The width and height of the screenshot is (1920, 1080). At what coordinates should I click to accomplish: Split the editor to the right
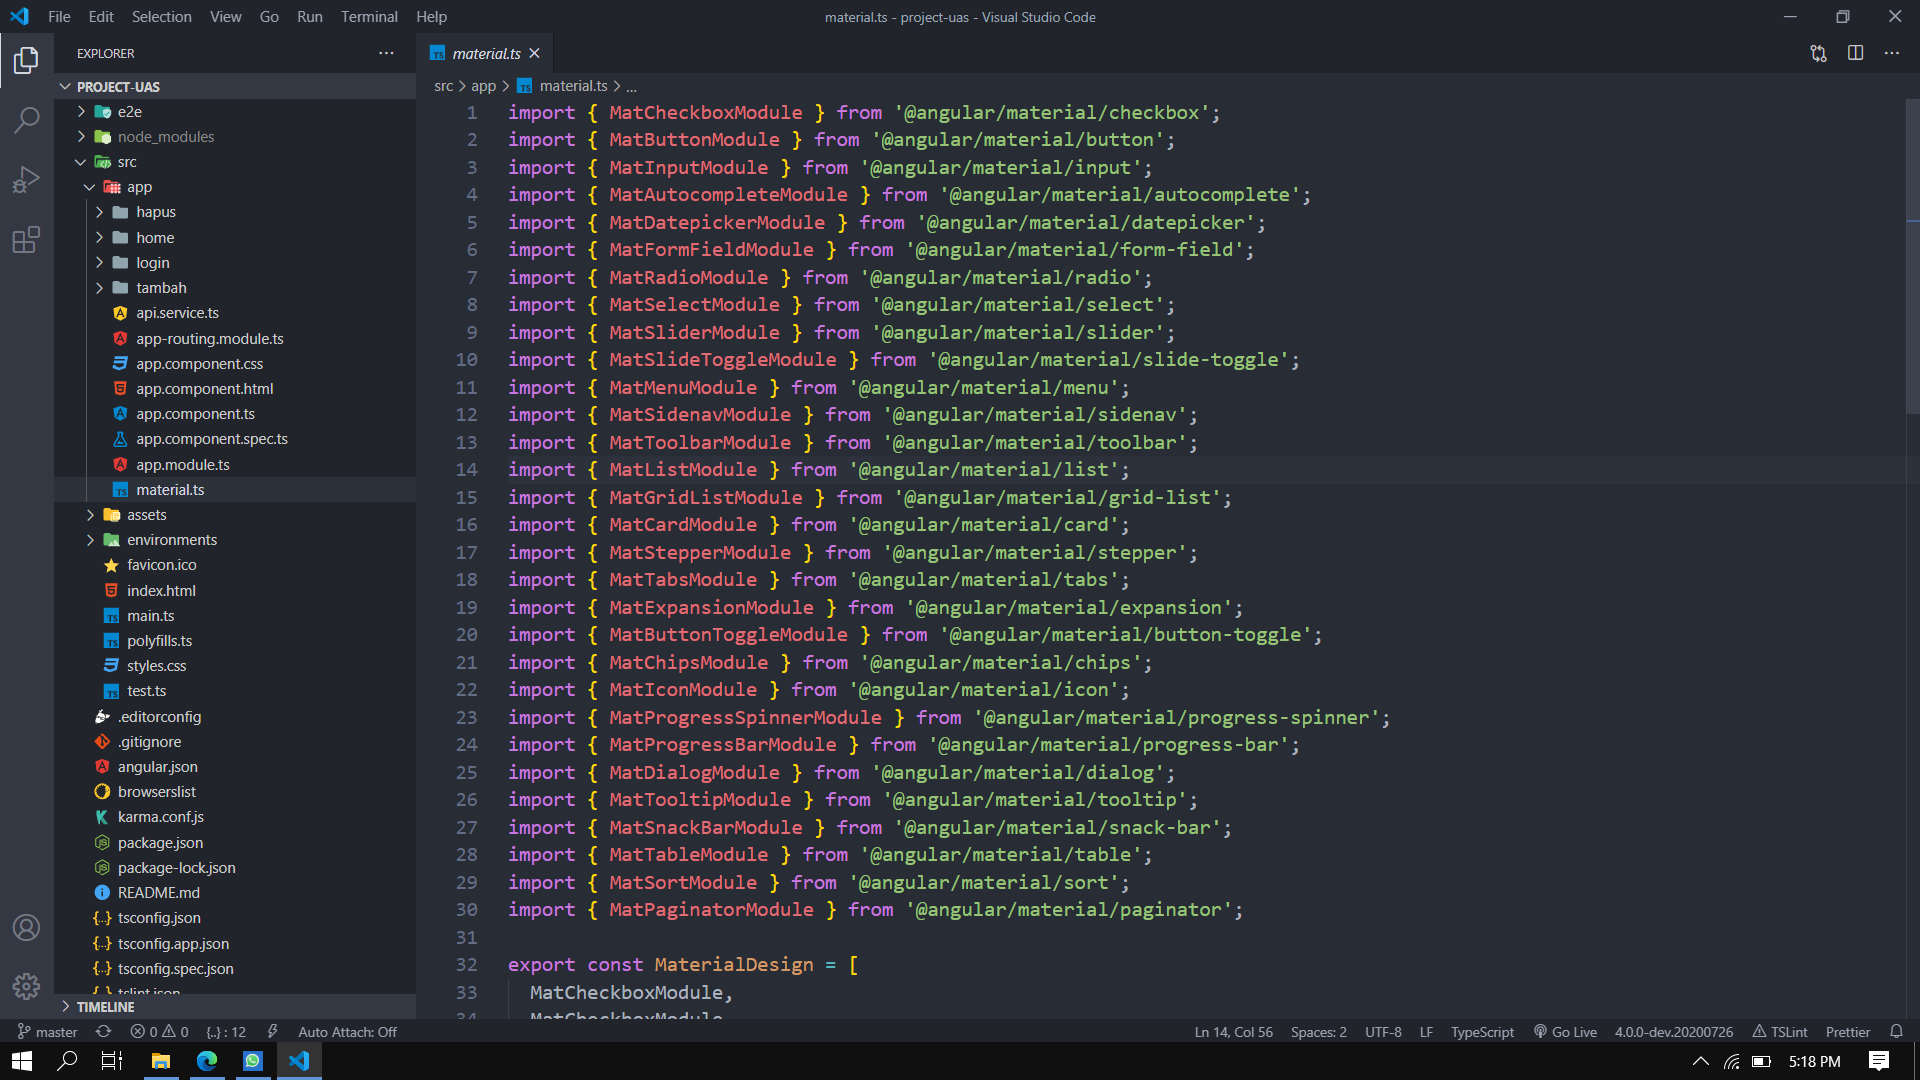click(x=1856, y=53)
